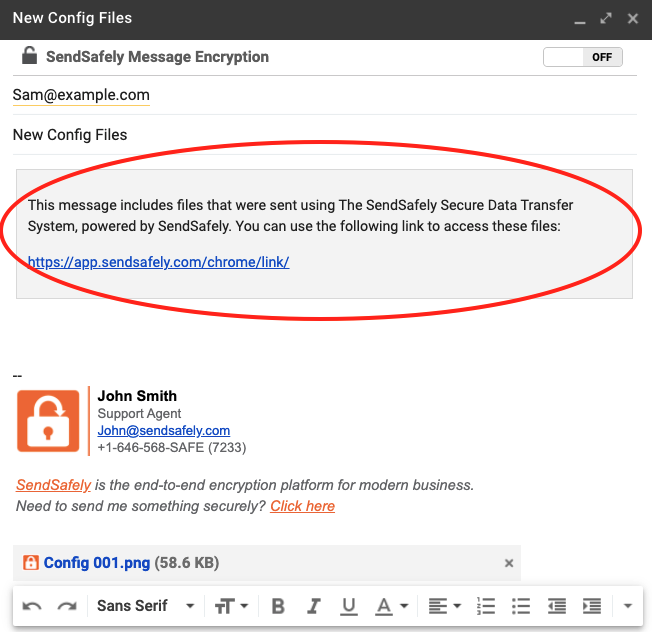This screenshot has height=632, width=652.
Task: Click the subject field New Config Files
Action: coord(325,135)
